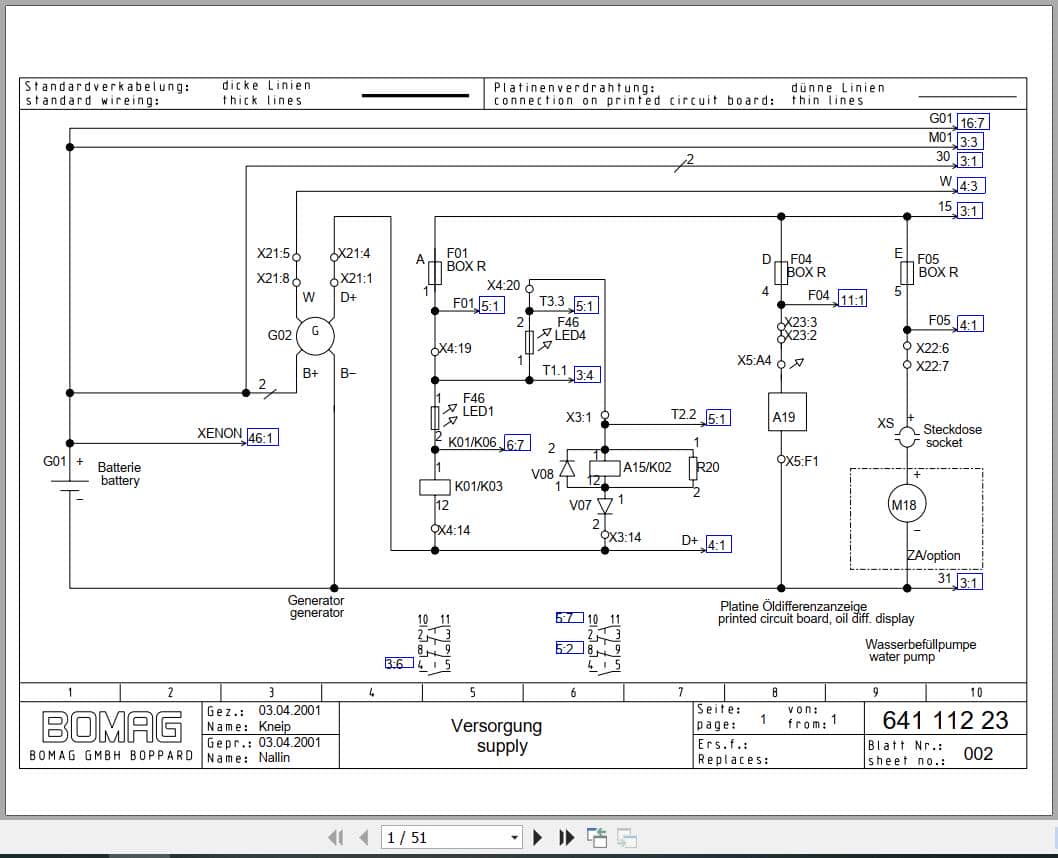Open the 3:1 reference beside line 15
The height and width of the screenshot is (858, 1058).
[970, 210]
